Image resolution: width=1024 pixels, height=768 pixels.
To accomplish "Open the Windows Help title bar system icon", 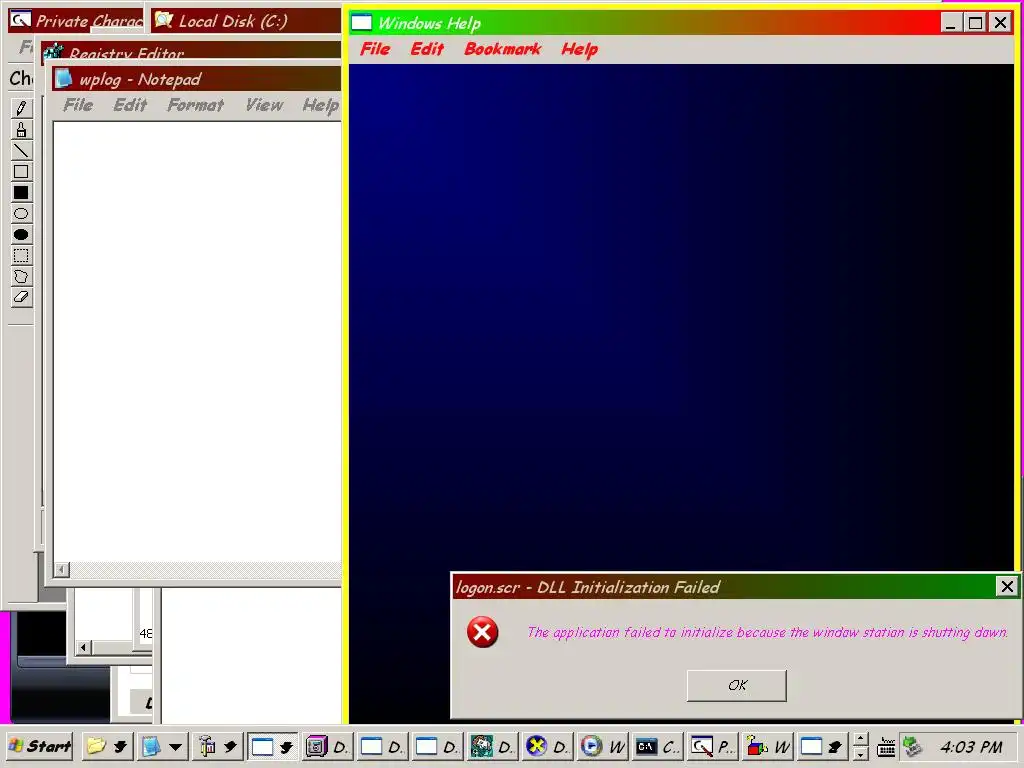I will 361,23.
